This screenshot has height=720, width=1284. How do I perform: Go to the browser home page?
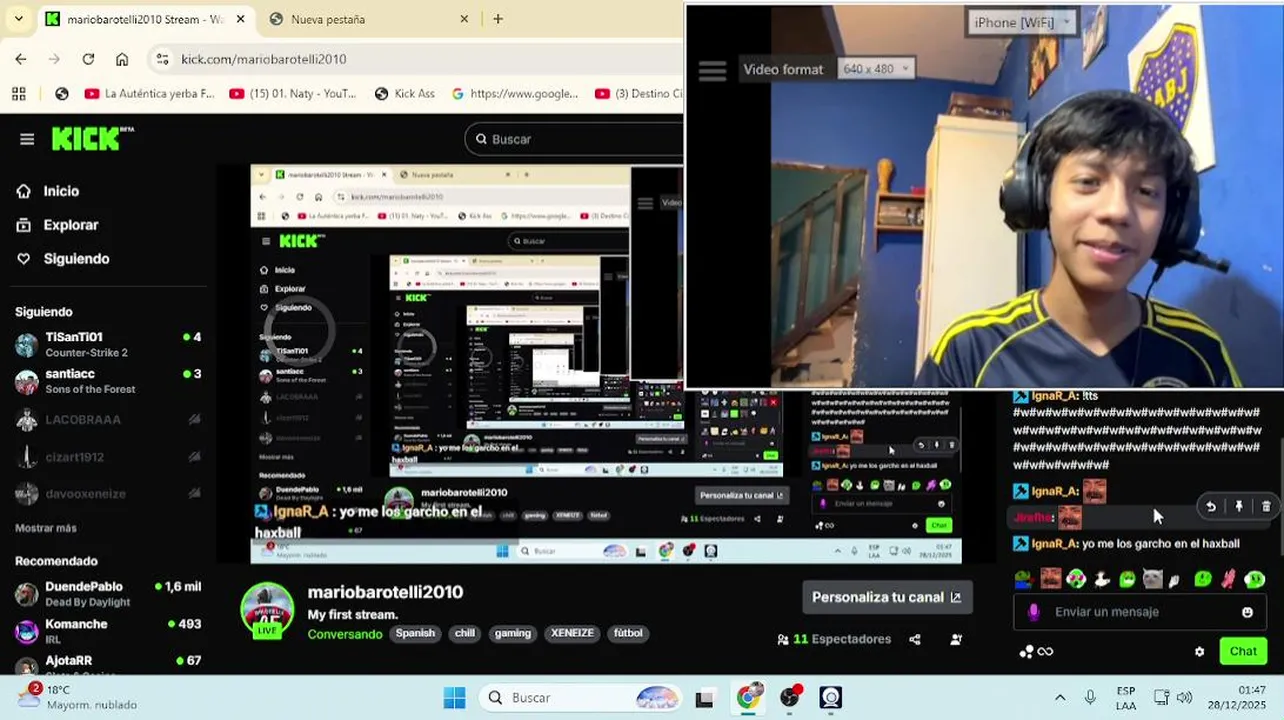122,59
